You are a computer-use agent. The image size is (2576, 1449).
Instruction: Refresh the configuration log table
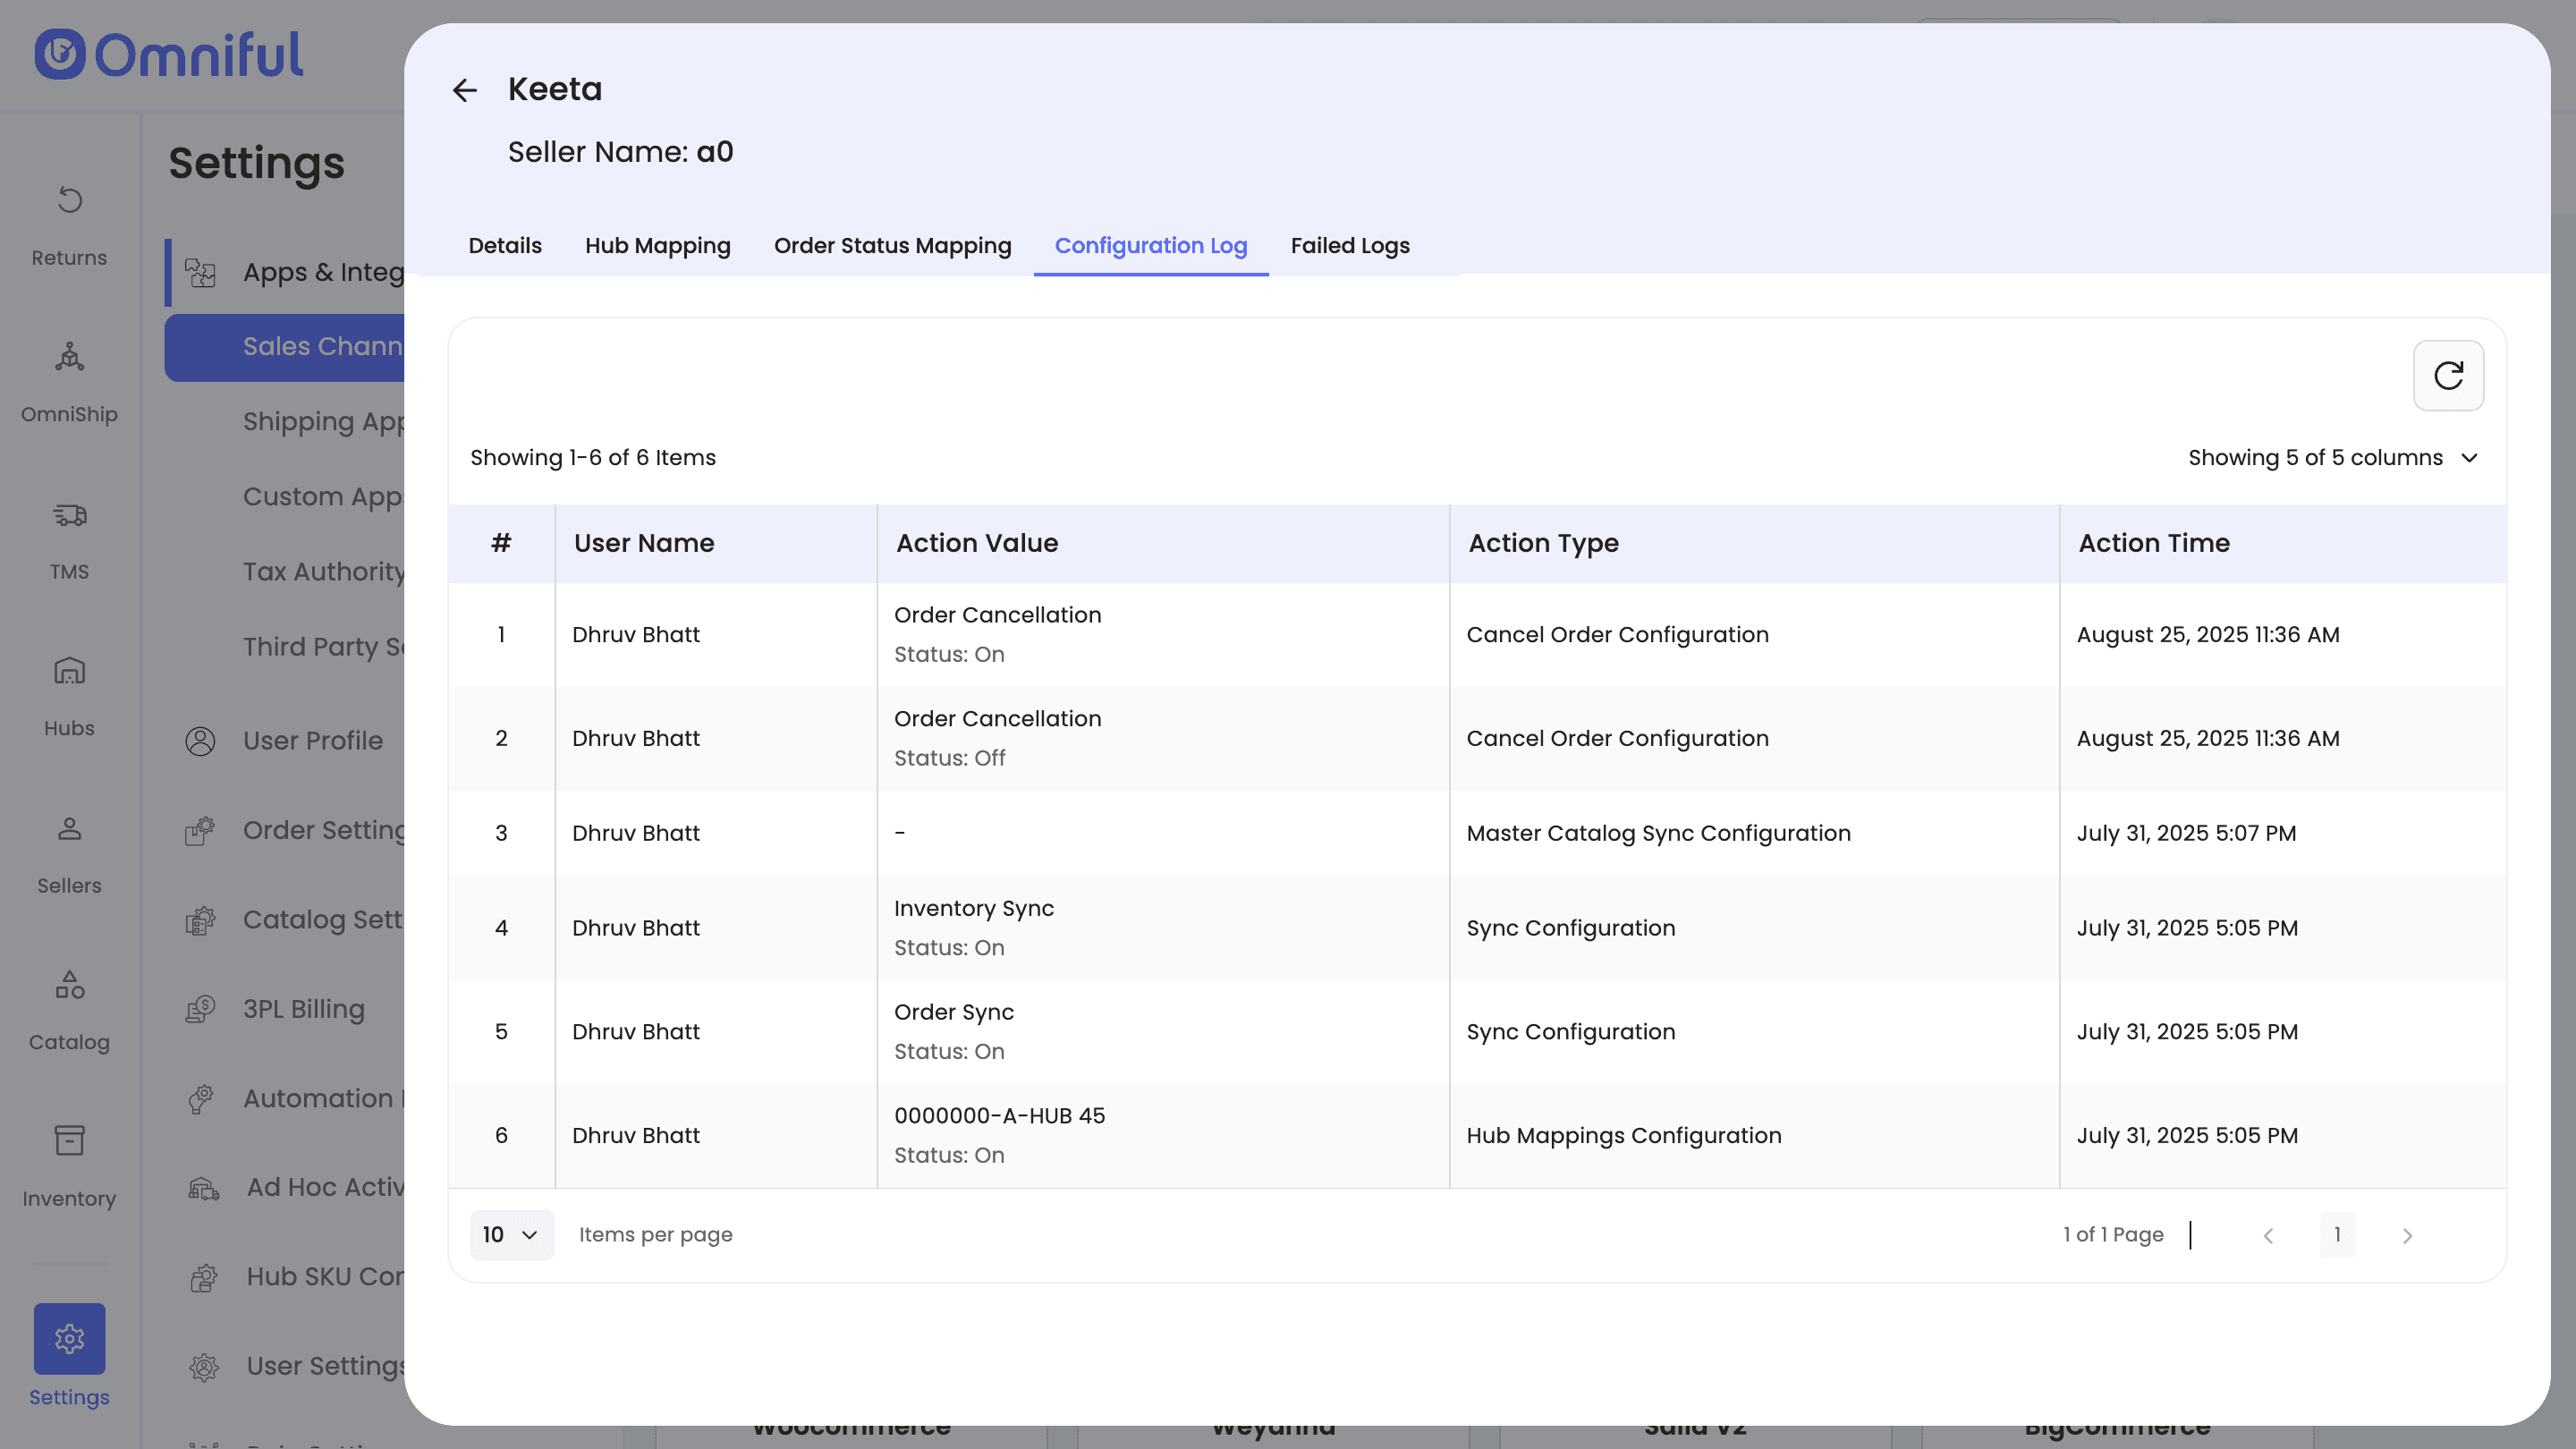click(x=2447, y=376)
